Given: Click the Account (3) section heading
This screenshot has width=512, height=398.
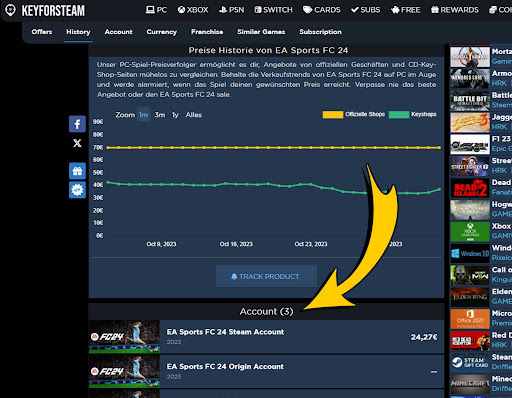Looking at the screenshot, I should 266,312.
